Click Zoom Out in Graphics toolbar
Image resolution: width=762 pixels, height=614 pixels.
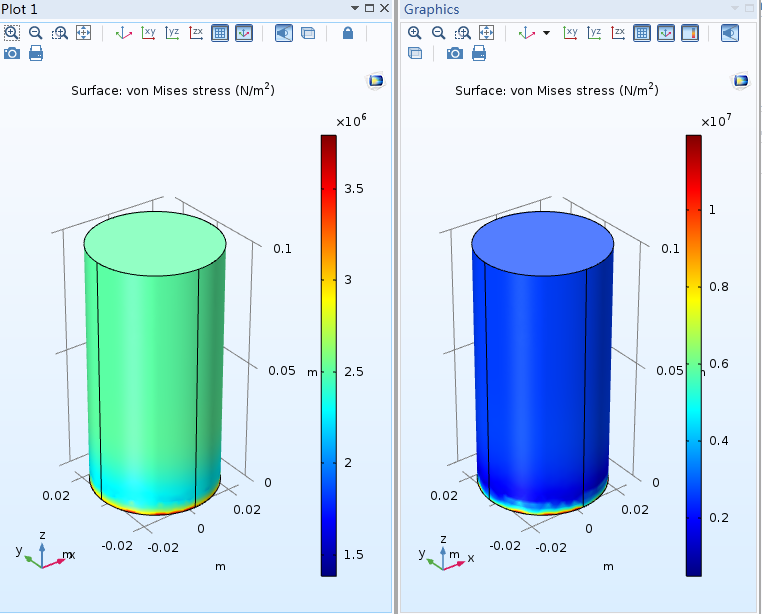(439, 33)
